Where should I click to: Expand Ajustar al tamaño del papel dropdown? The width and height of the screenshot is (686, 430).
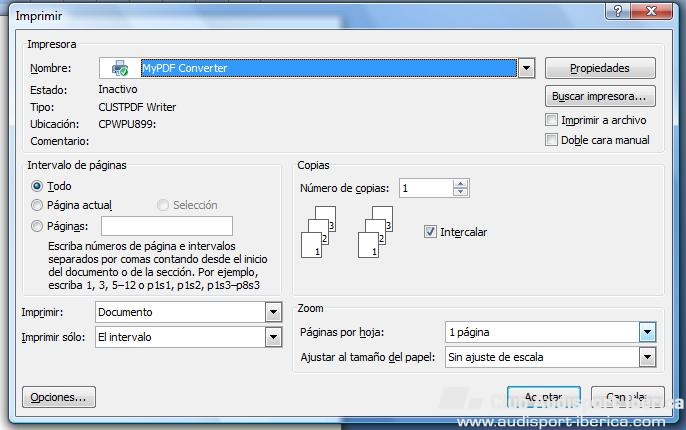coord(647,357)
